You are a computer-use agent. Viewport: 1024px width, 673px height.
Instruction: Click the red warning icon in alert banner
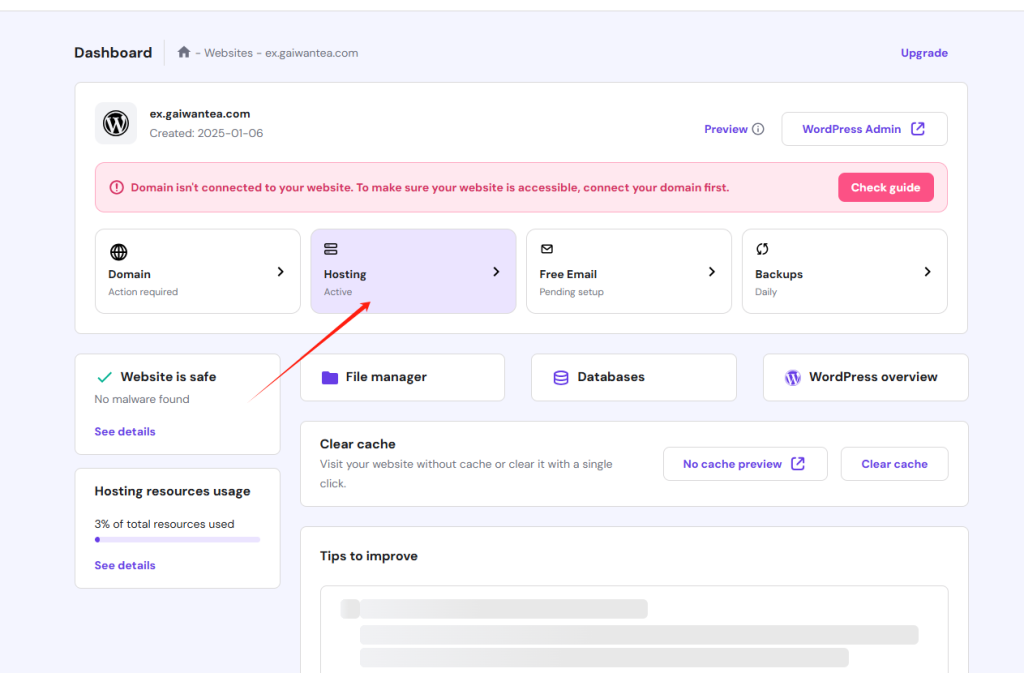click(x=117, y=188)
